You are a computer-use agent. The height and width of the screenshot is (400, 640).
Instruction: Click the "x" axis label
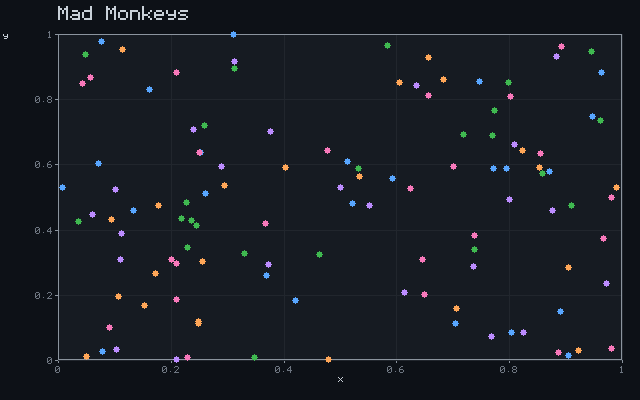(x=340, y=380)
